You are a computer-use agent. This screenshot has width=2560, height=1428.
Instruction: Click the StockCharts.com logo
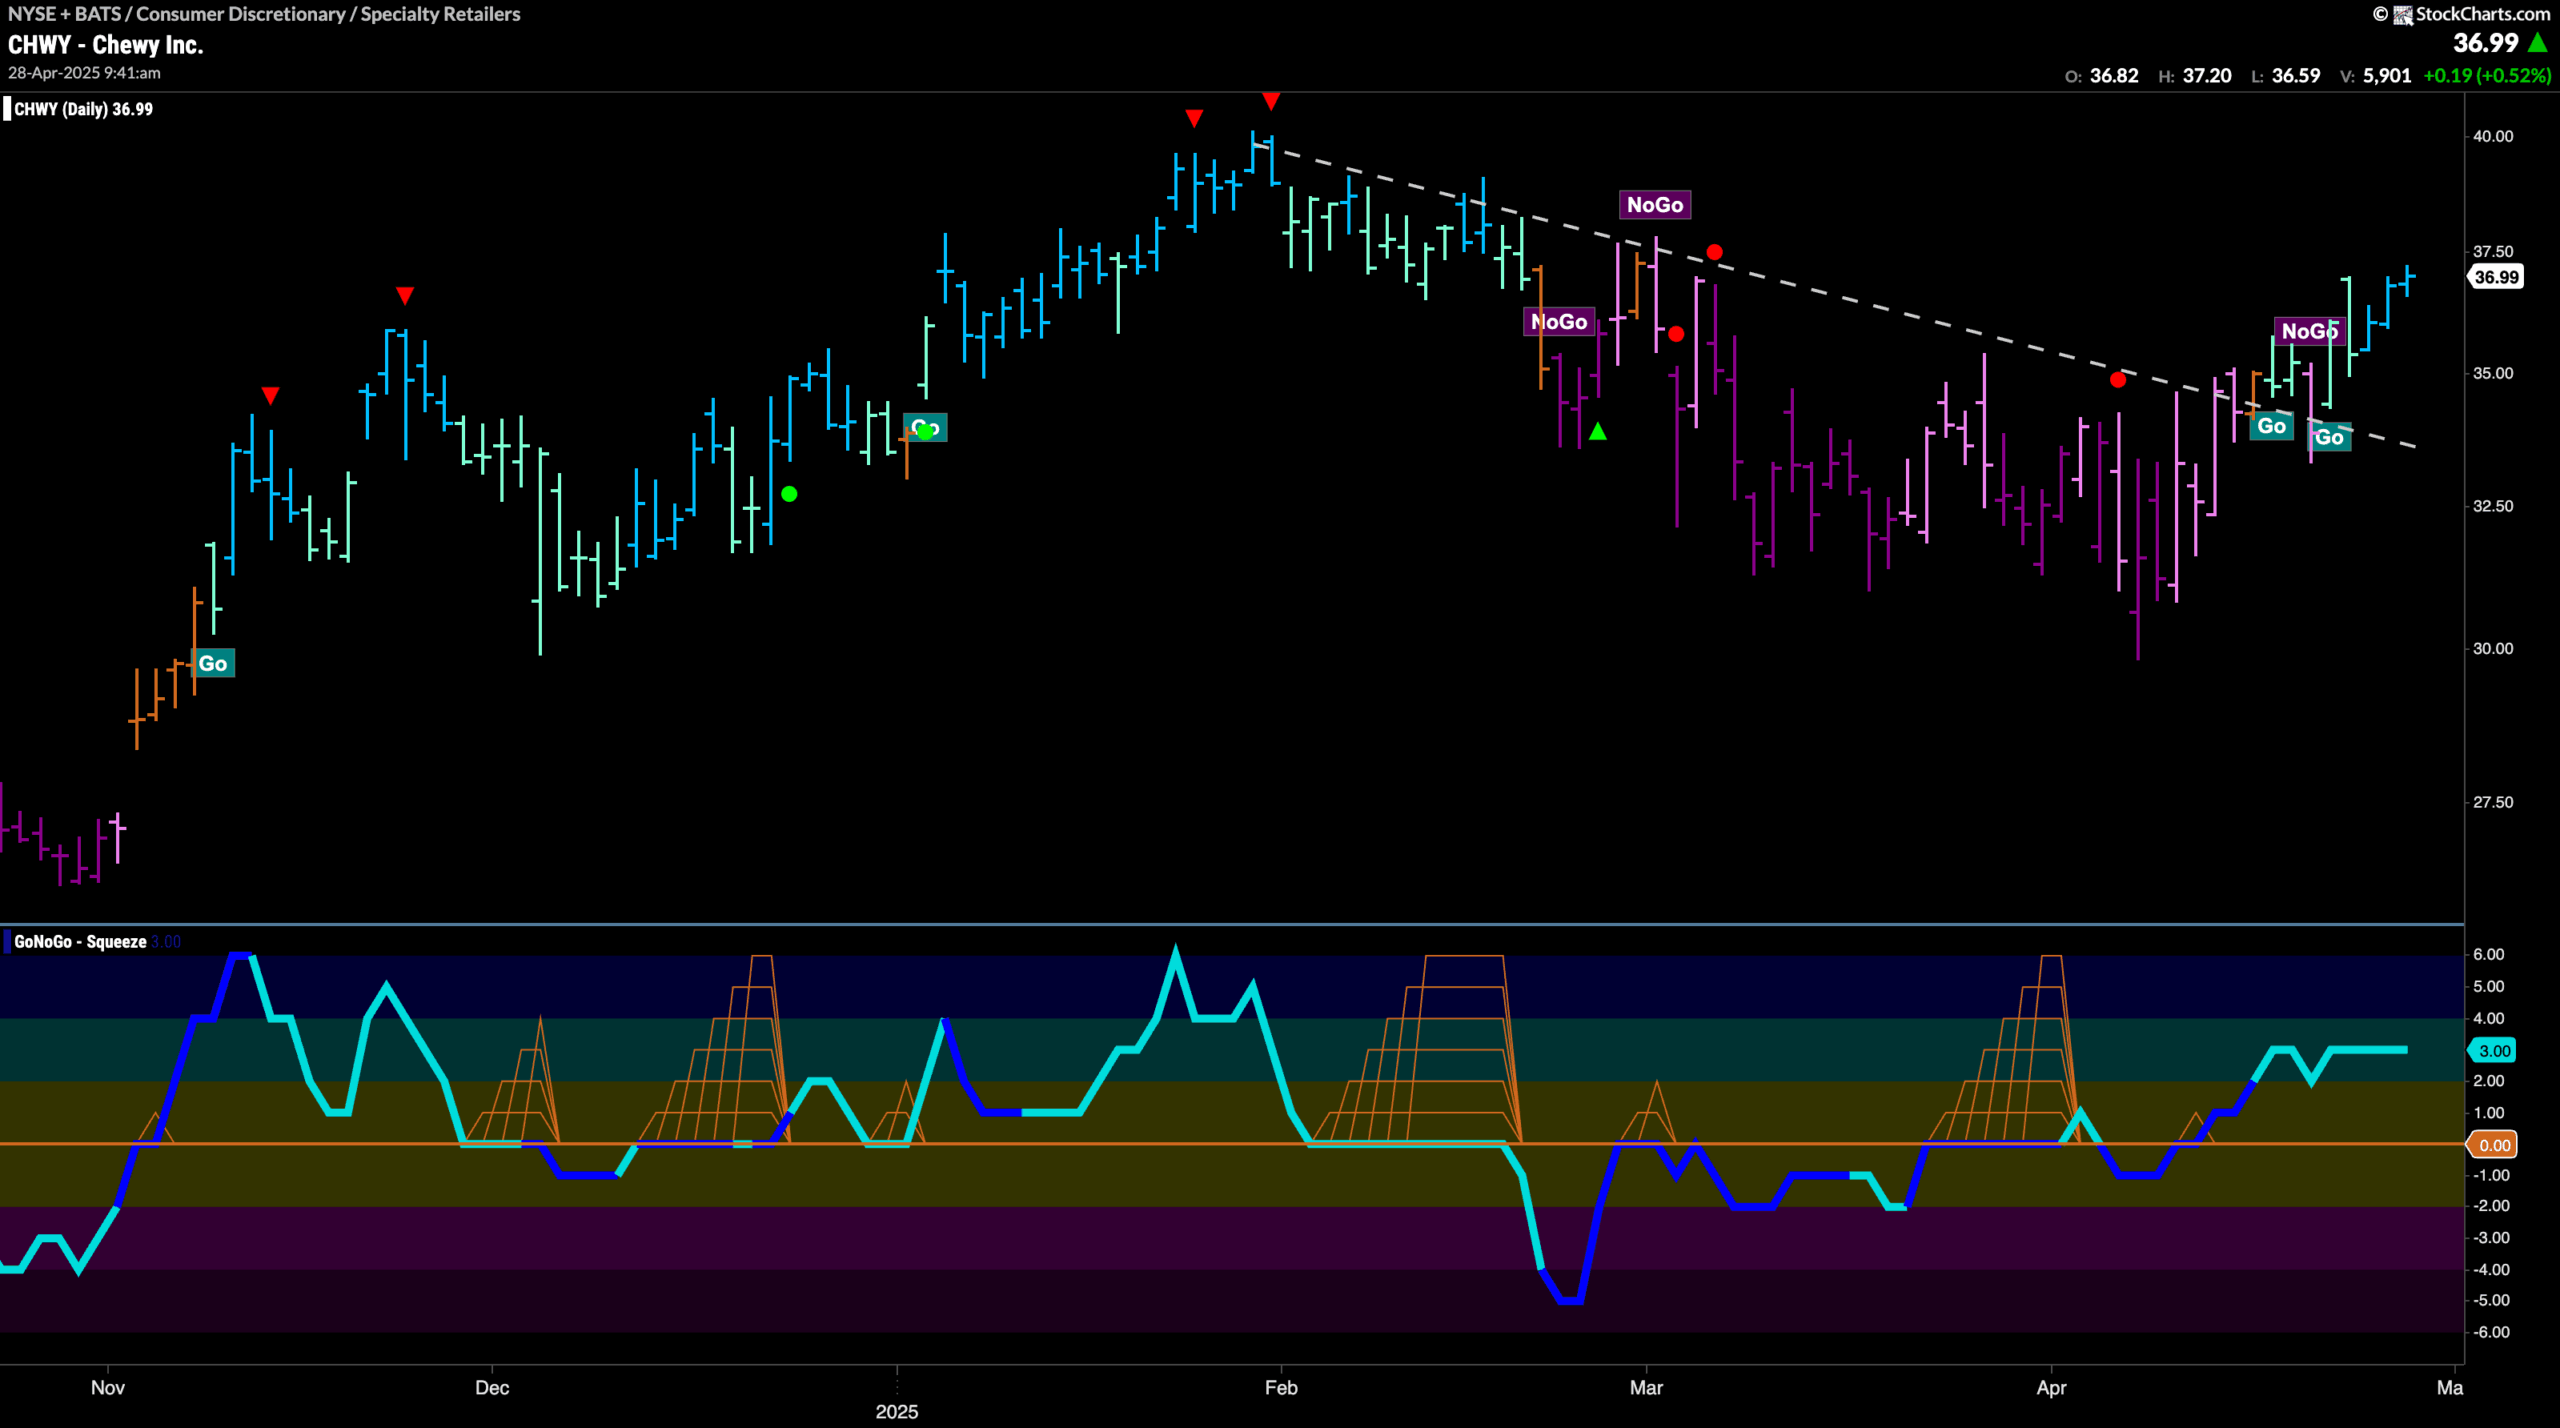(2470, 14)
